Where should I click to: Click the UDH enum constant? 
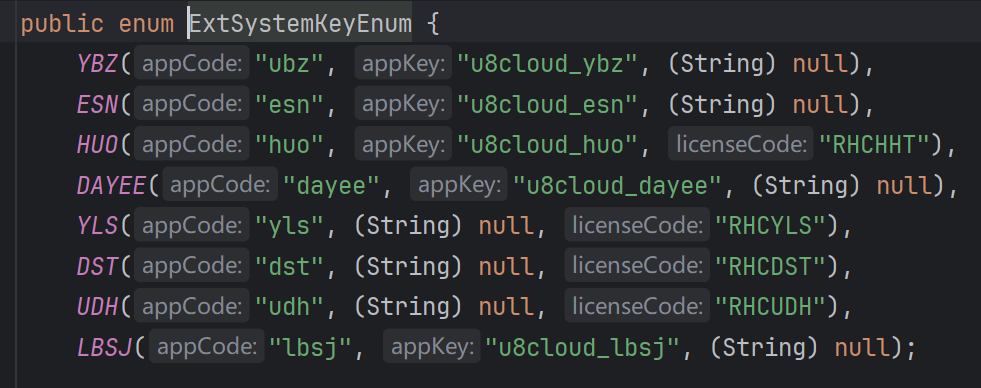(x=98, y=307)
